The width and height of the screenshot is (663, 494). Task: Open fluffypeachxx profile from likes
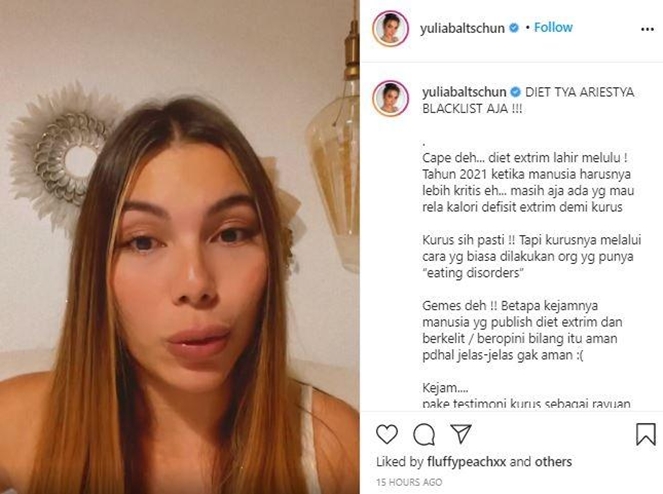466,462
